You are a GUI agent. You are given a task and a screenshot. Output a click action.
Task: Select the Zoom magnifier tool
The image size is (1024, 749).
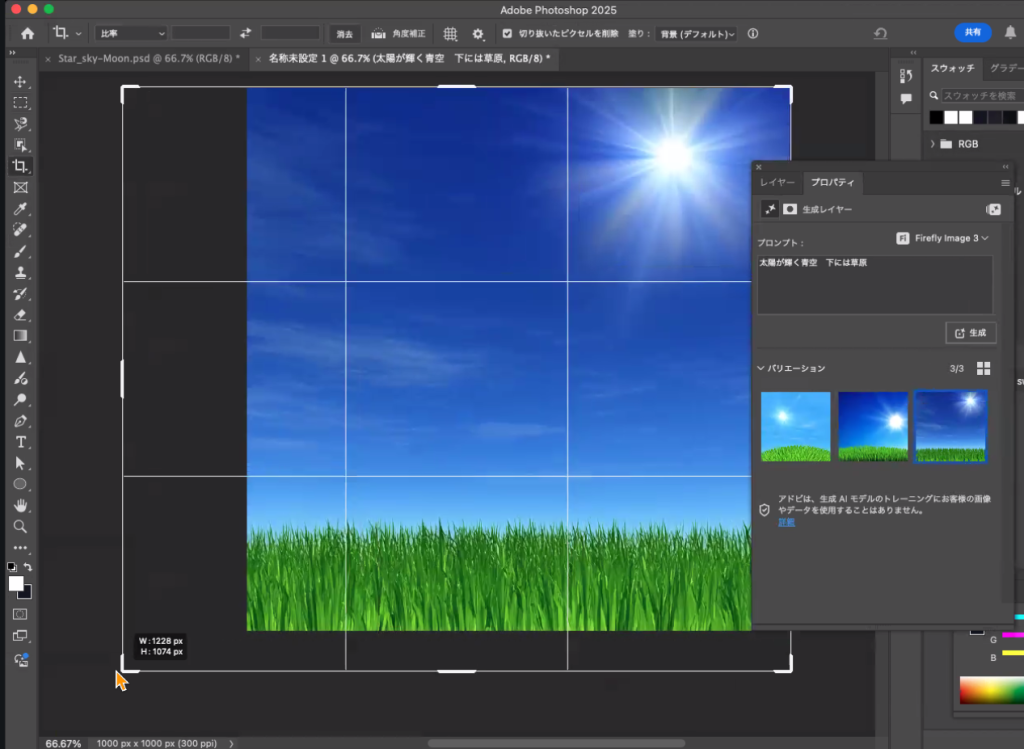(x=20, y=526)
